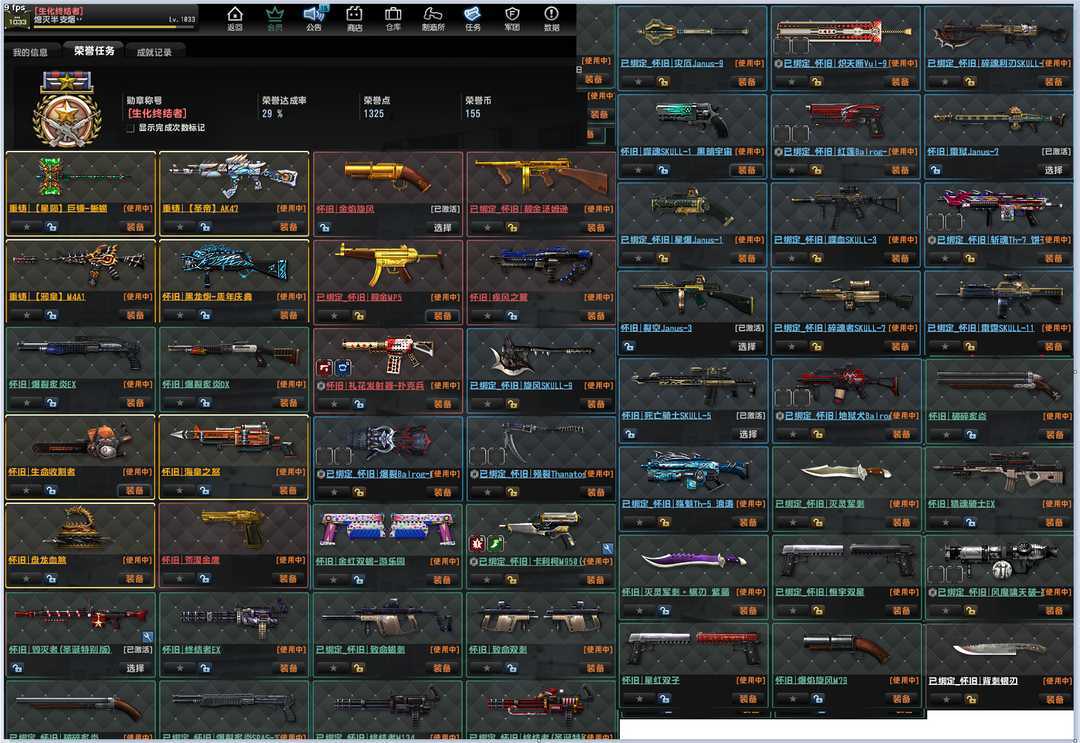
Task: Toggle lock icon on 金焰旋风 card
Action: [358, 227]
